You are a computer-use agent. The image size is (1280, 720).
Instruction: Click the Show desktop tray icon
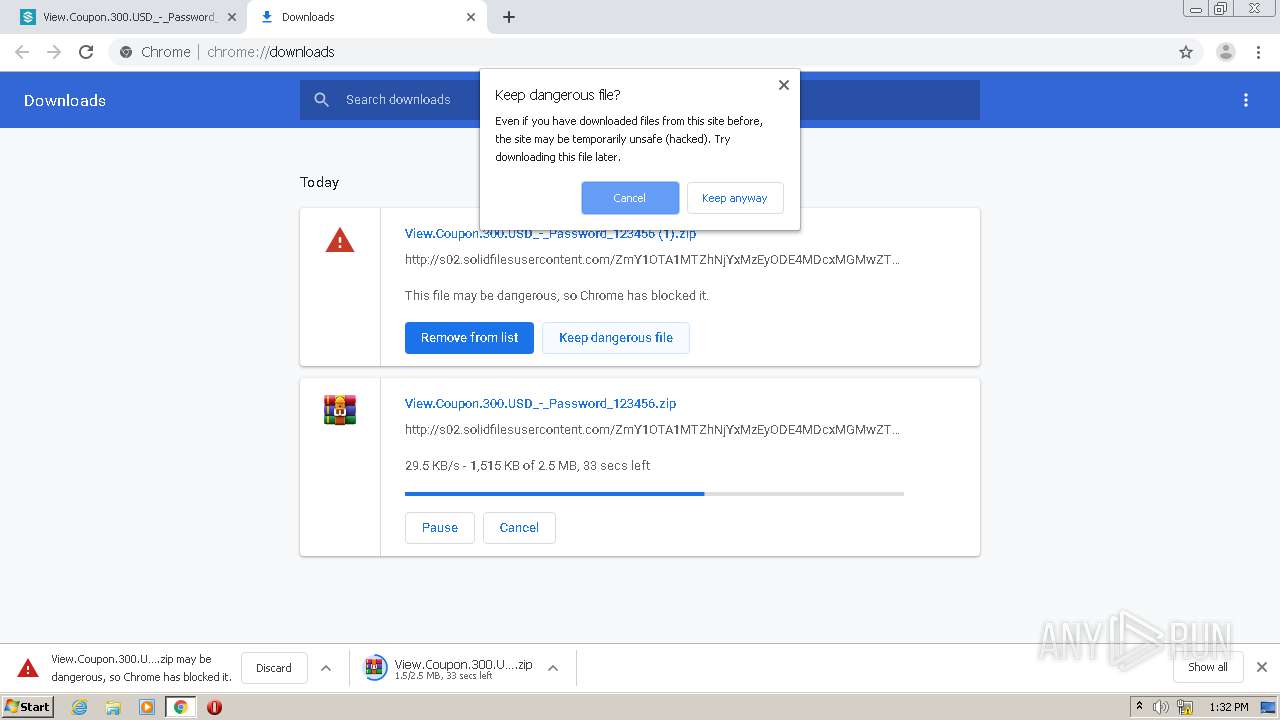(x=1268, y=707)
